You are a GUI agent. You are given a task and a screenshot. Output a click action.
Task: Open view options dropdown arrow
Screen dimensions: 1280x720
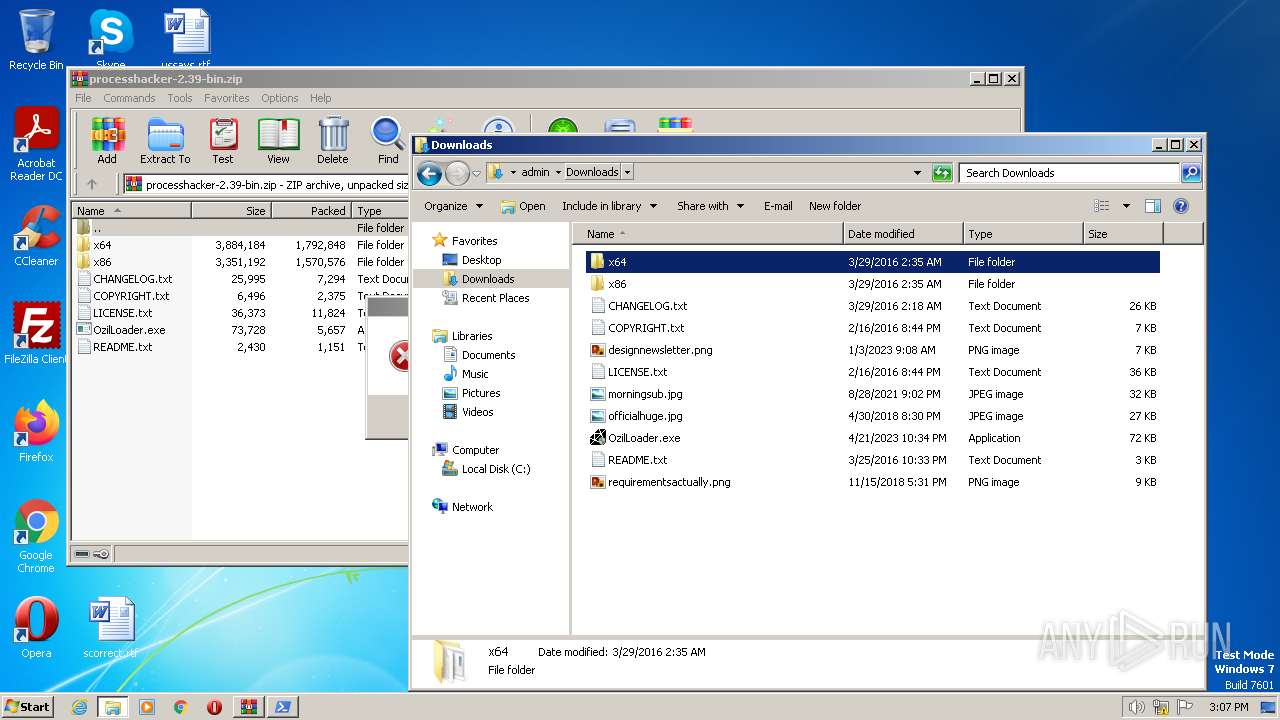coord(1126,206)
